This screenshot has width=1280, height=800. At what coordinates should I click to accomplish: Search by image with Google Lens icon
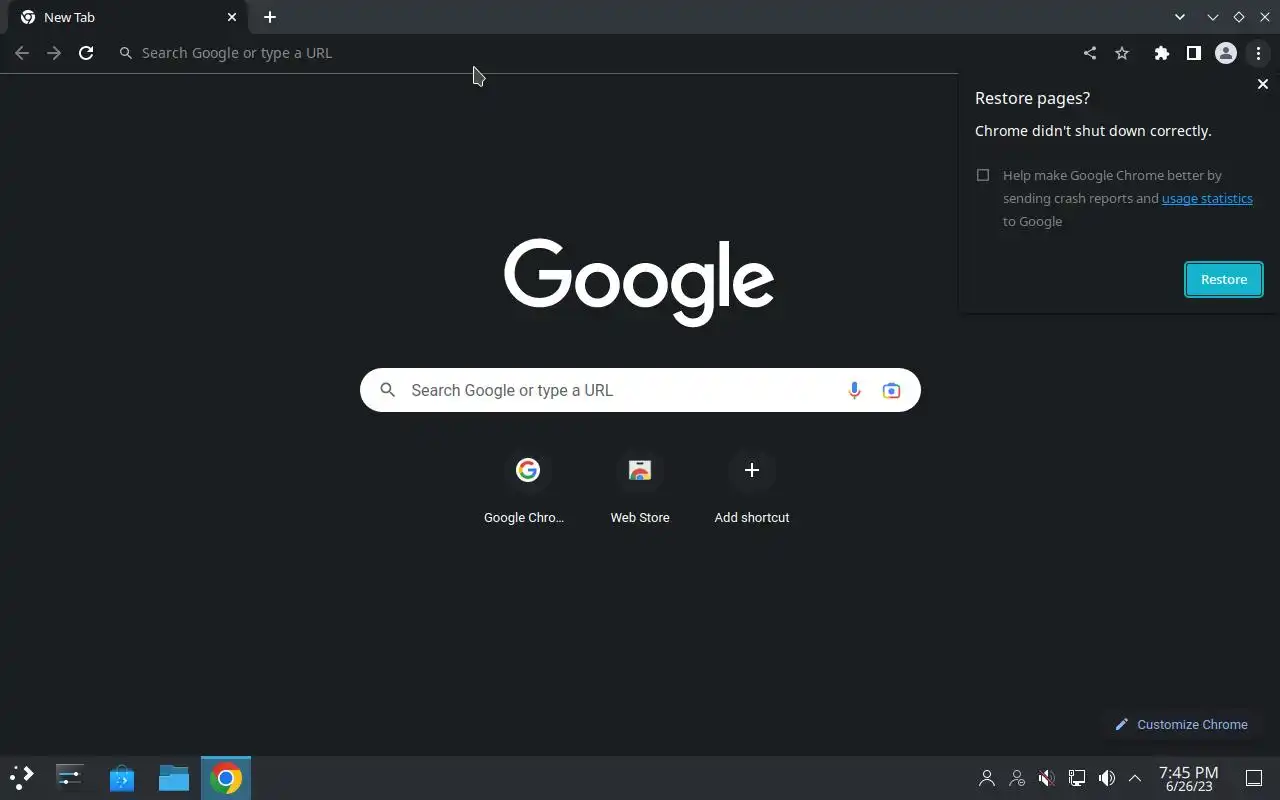[891, 390]
